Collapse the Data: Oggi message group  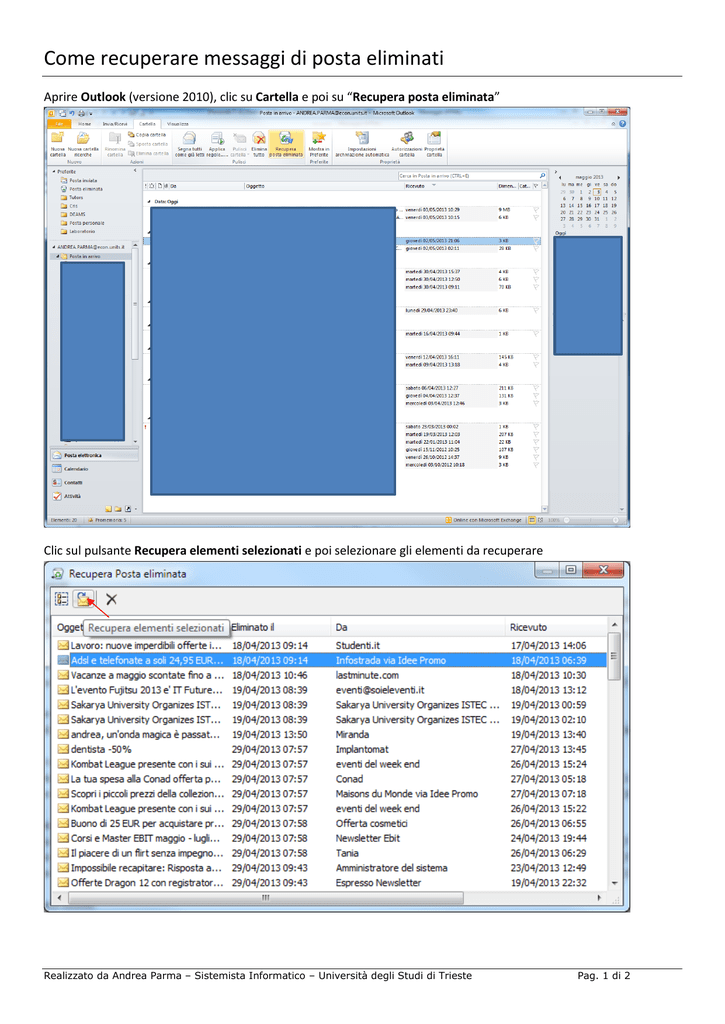tap(149, 202)
